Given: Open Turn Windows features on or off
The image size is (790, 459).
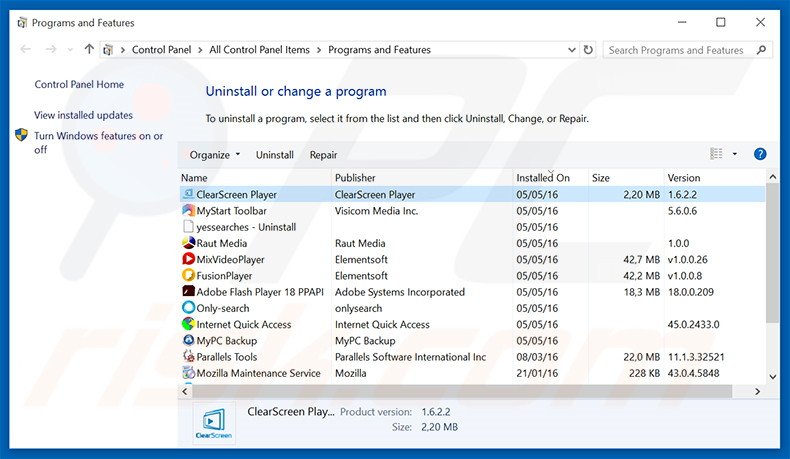Looking at the screenshot, I should coord(99,142).
